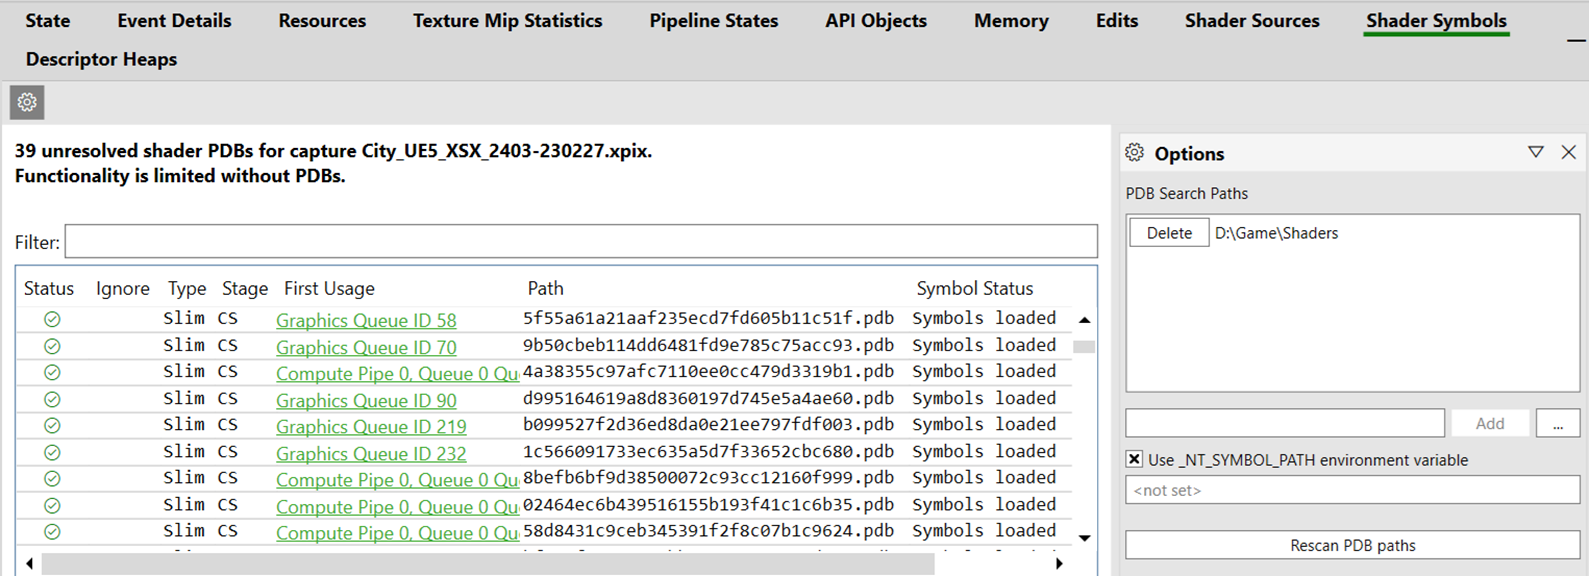Screen dimensions: 1589x576
Task: Follow the Graphics Queue ID 219 link
Action: [x=371, y=426]
